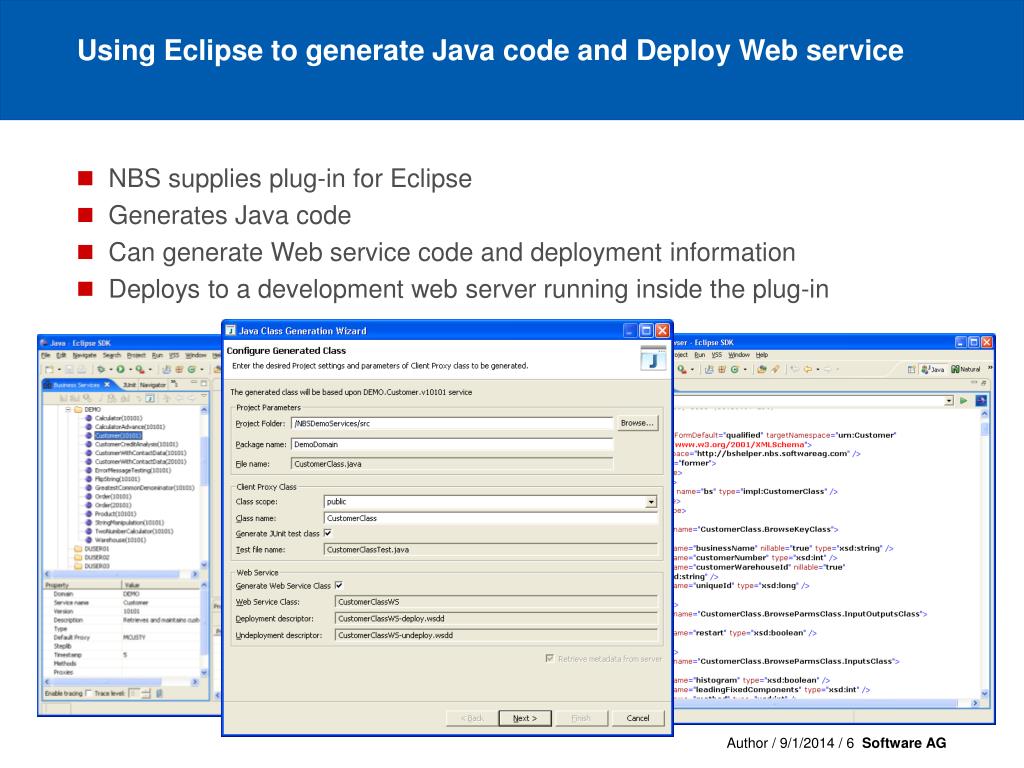The width and height of the screenshot is (1024, 768).
Task: Select the Java perspective button
Action: [933, 369]
